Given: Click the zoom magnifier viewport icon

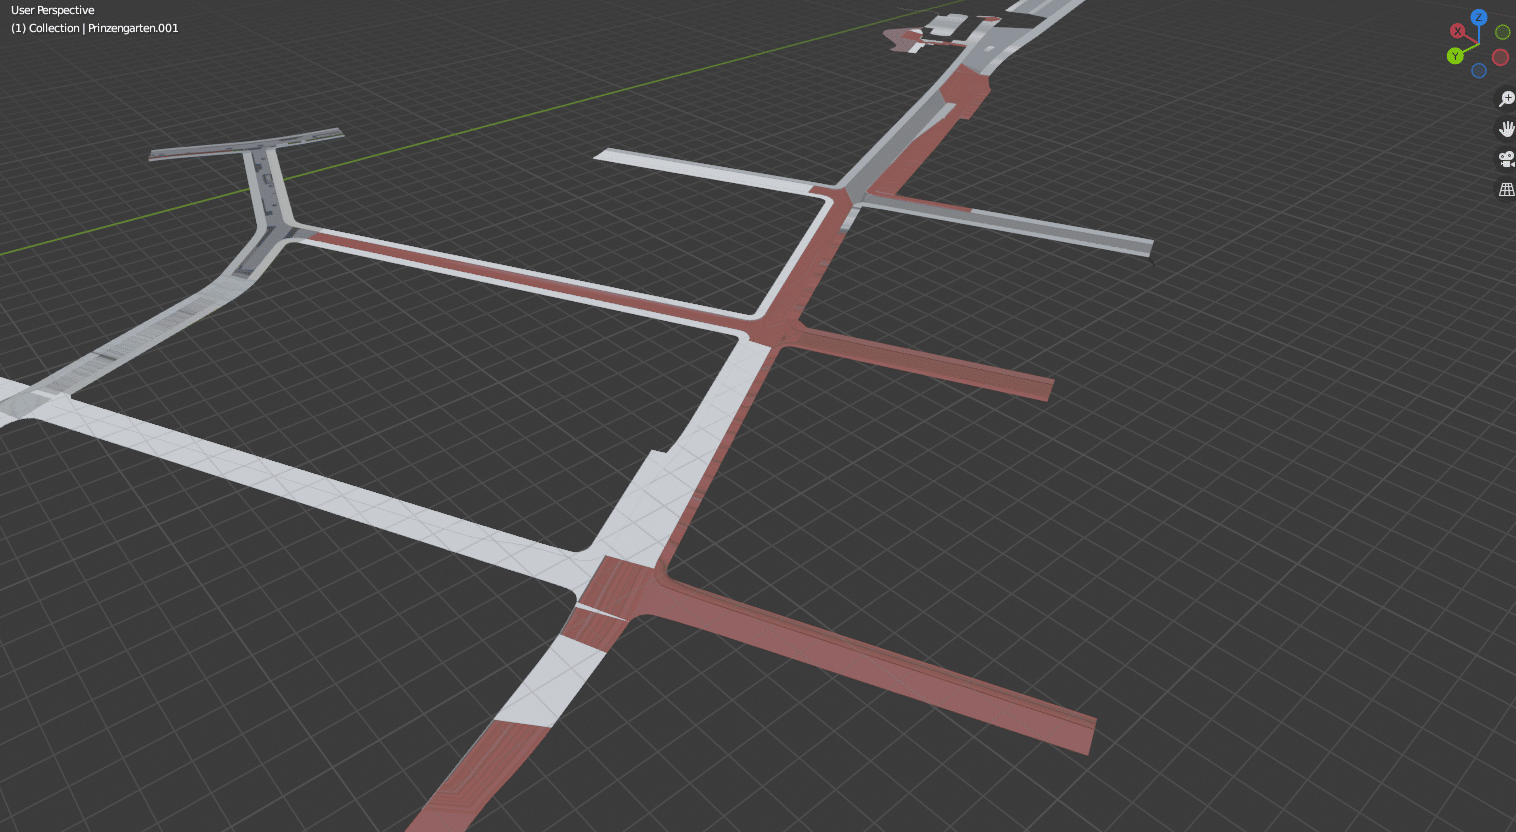Looking at the screenshot, I should coord(1506,99).
